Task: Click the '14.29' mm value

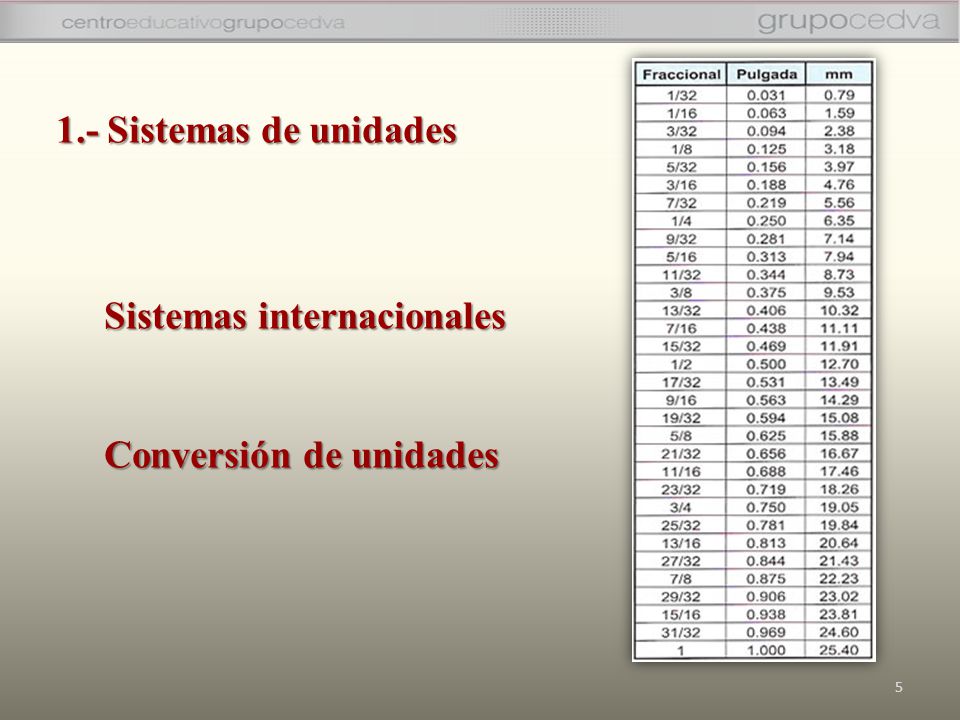Action: click(x=839, y=400)
